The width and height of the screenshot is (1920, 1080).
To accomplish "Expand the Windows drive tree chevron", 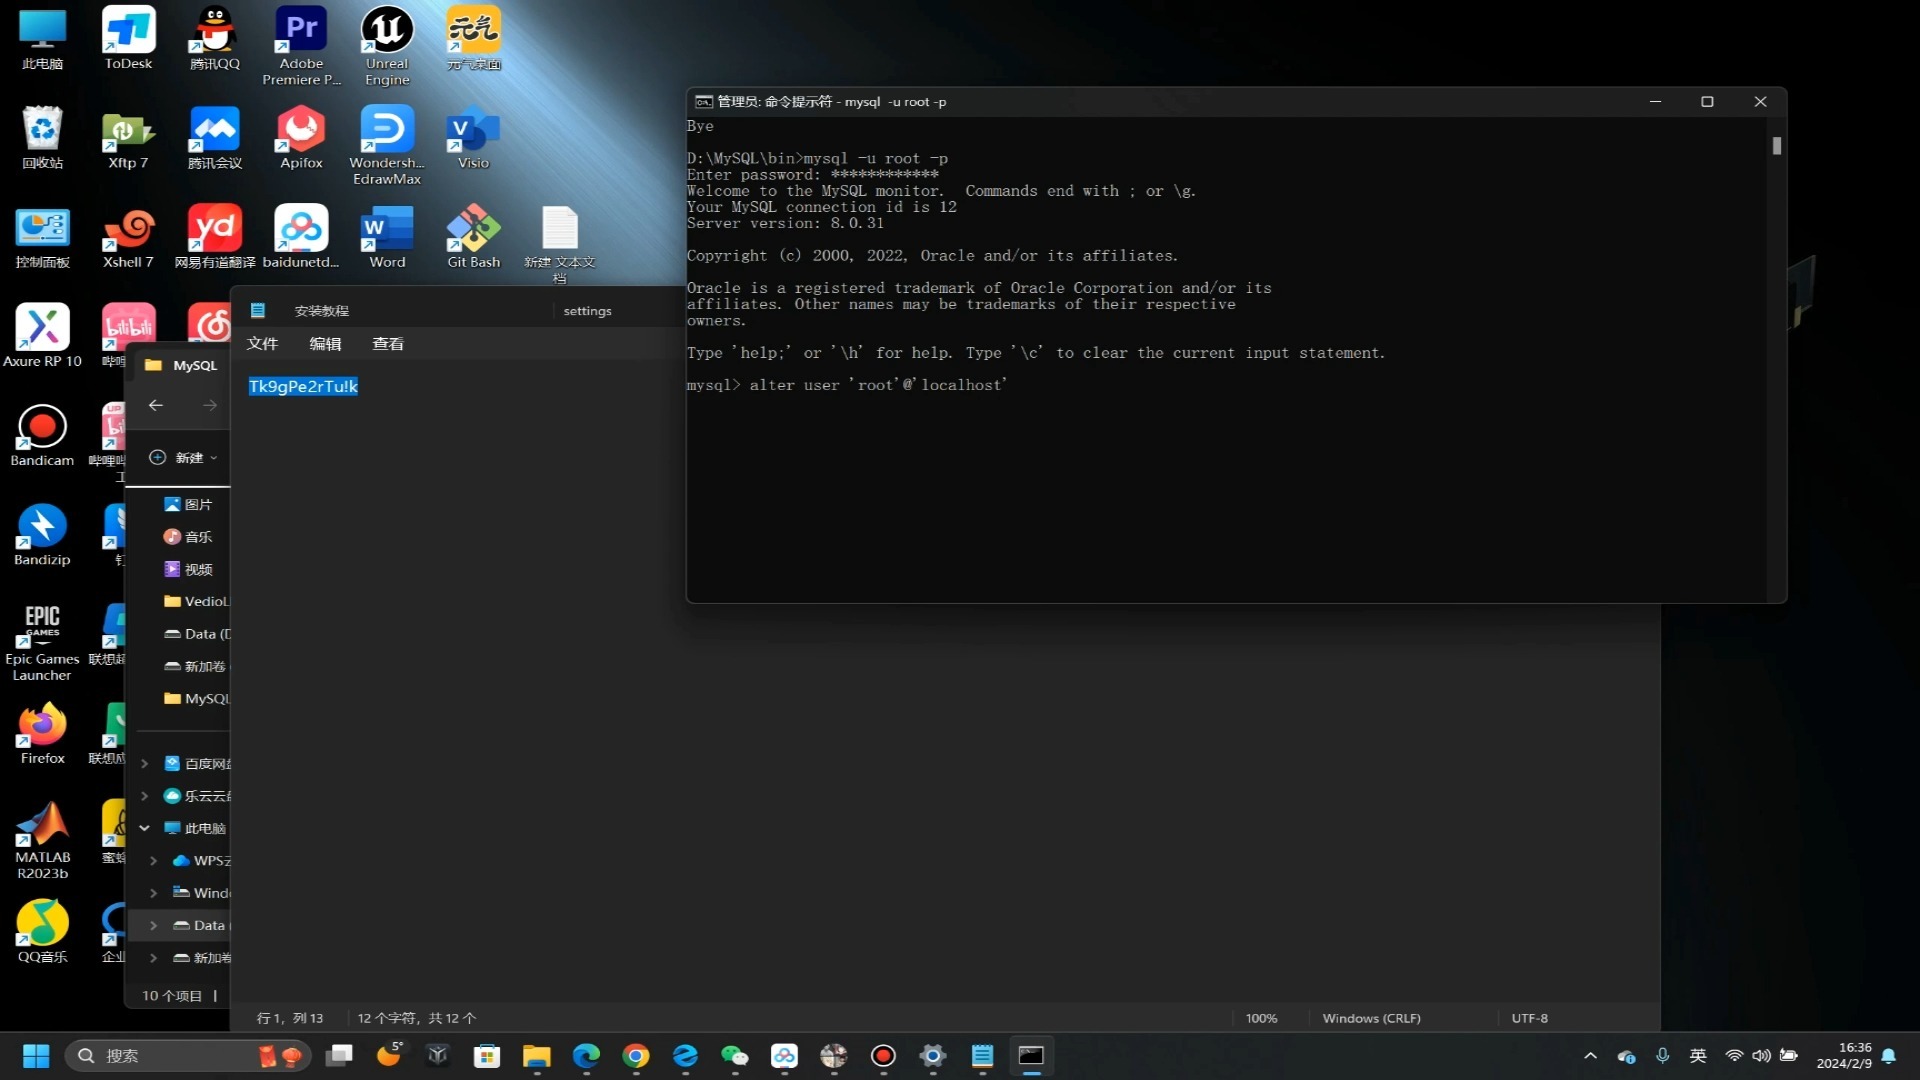I will [153, 893].
